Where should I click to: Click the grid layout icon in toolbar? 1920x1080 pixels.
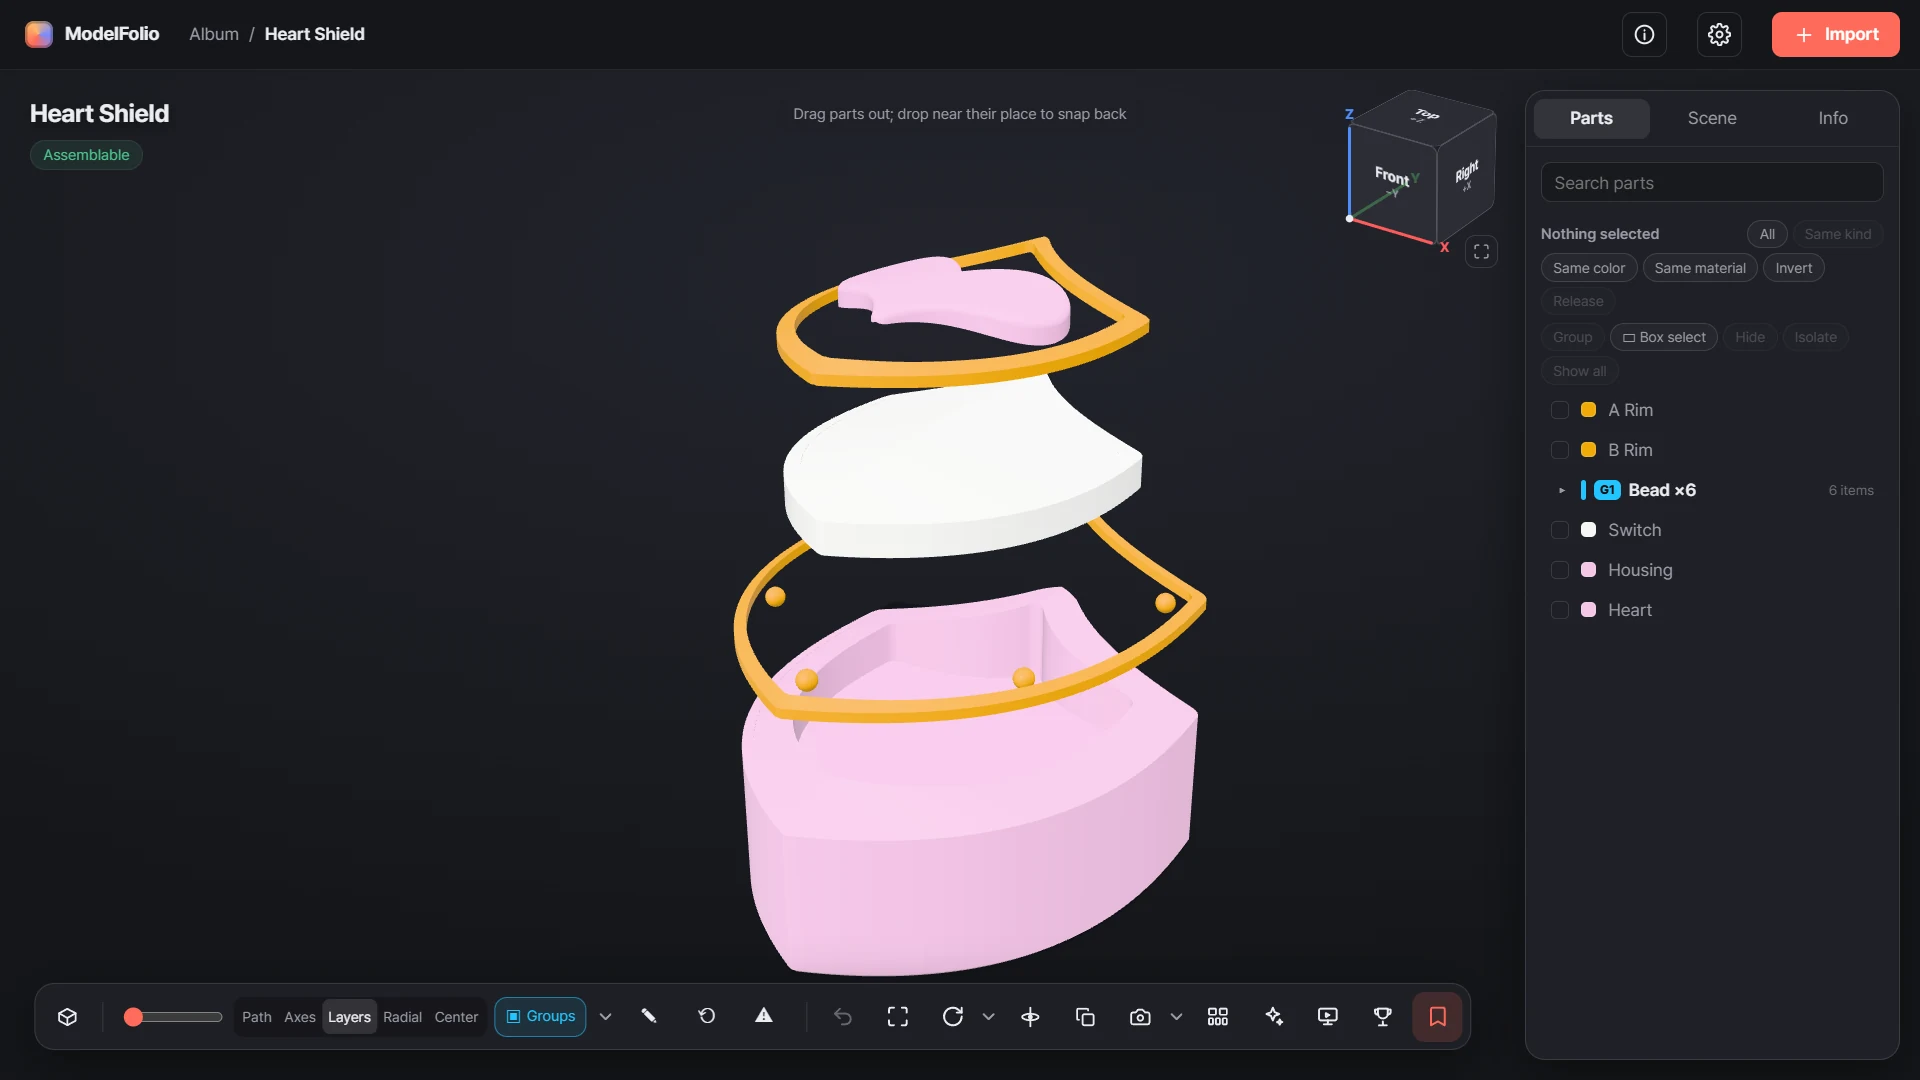[x=1218, y=1017]
